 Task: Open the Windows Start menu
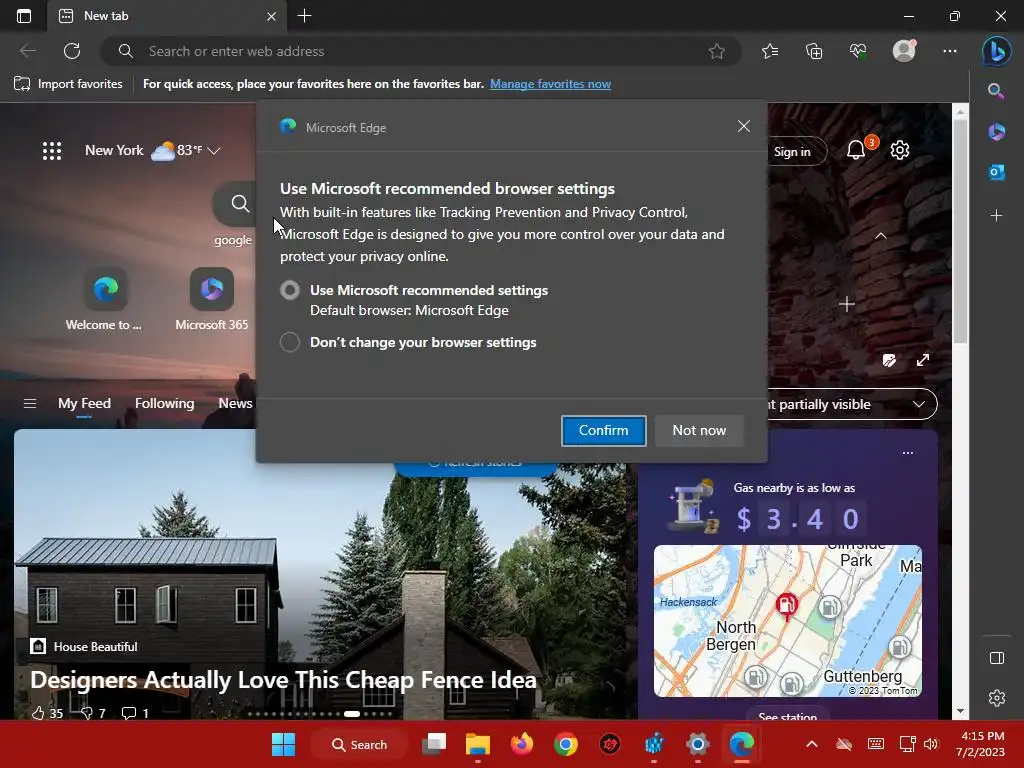(x=283, y=744)
